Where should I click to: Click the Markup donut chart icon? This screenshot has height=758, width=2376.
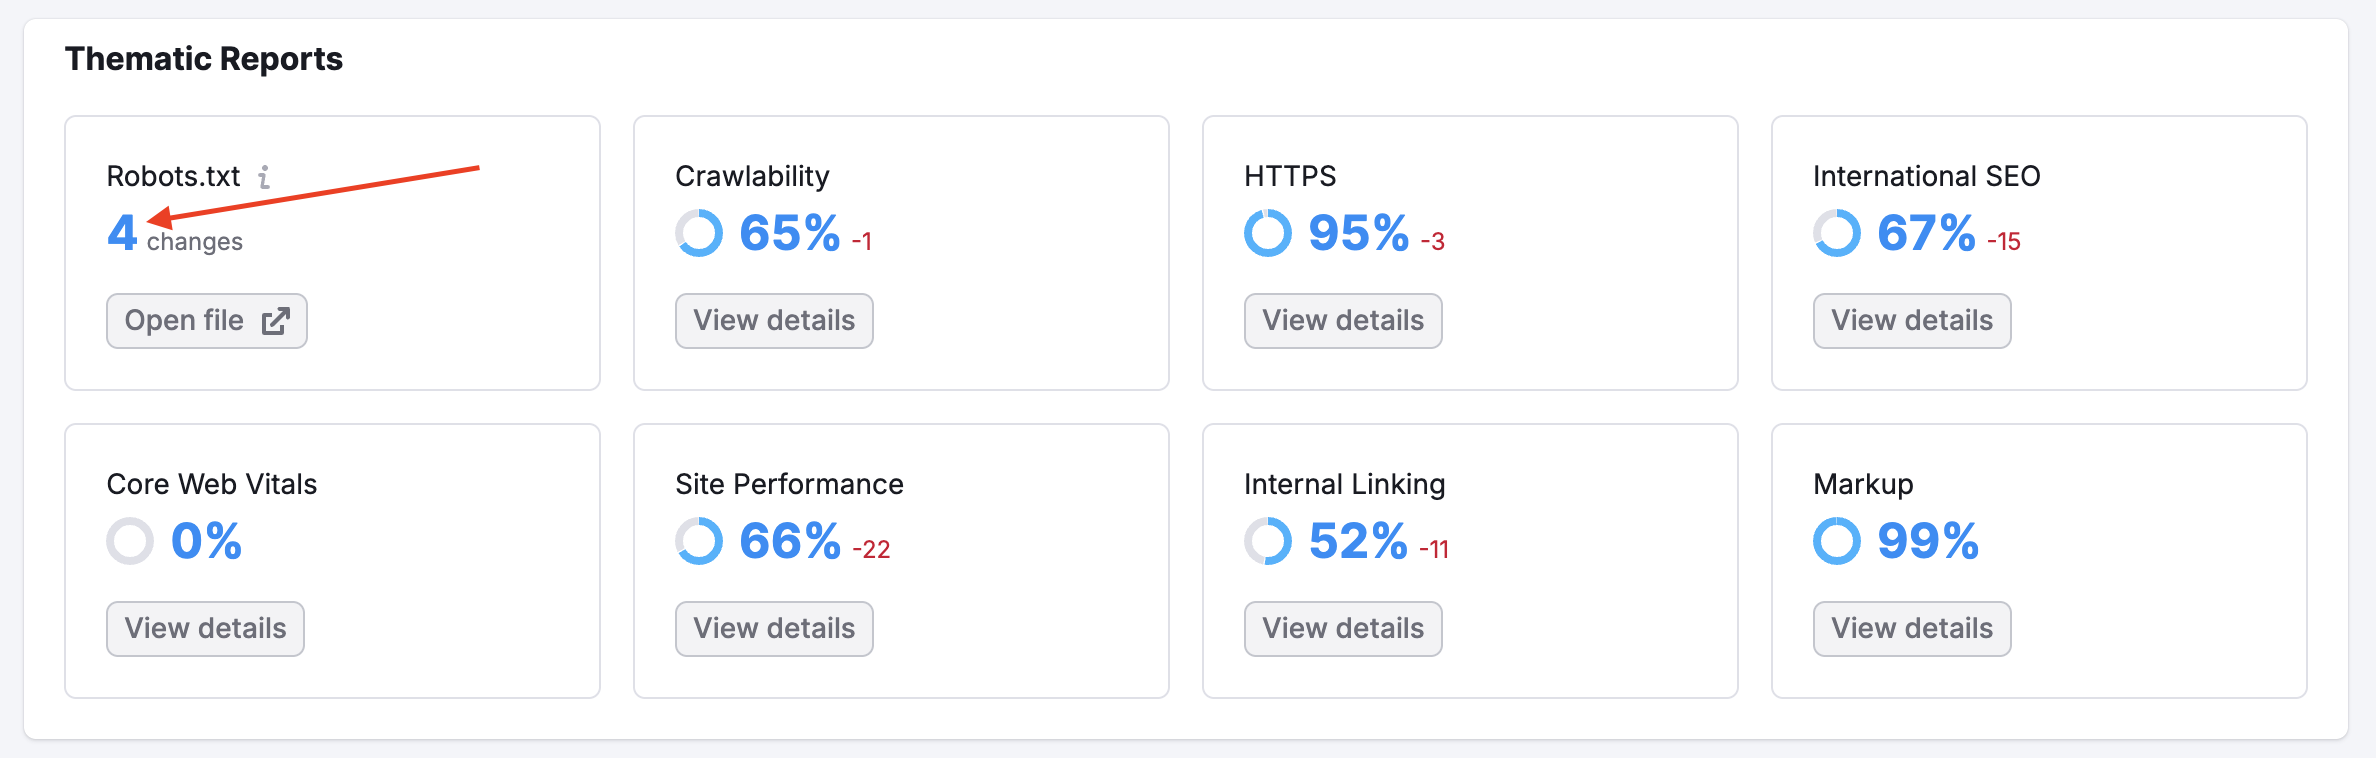[x=1837, y=541]
